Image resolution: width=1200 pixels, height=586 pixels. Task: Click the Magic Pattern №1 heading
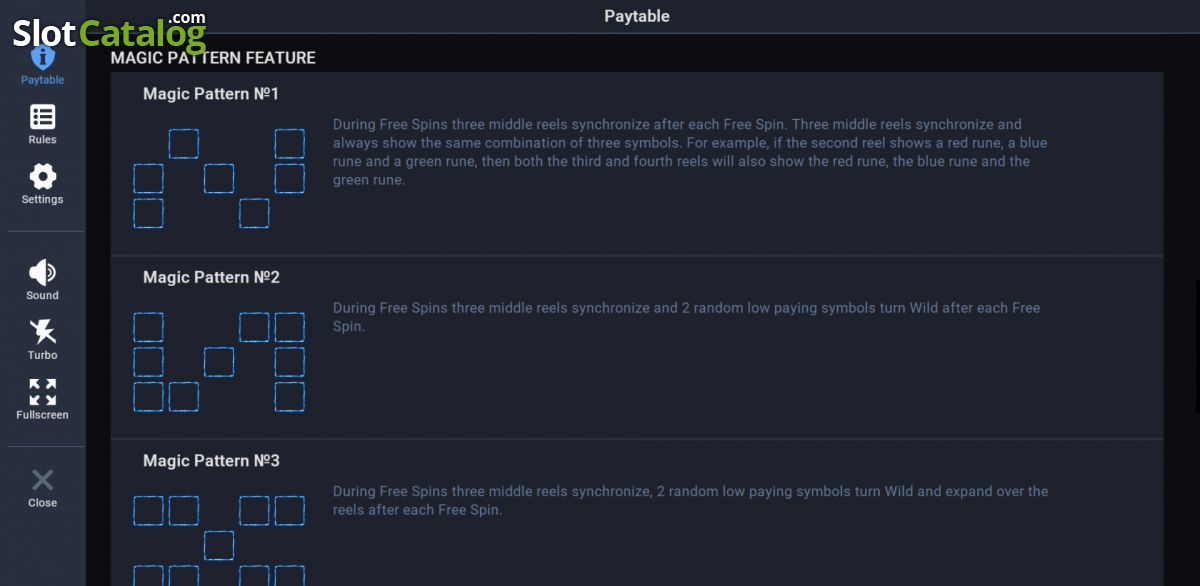point(211,94)
